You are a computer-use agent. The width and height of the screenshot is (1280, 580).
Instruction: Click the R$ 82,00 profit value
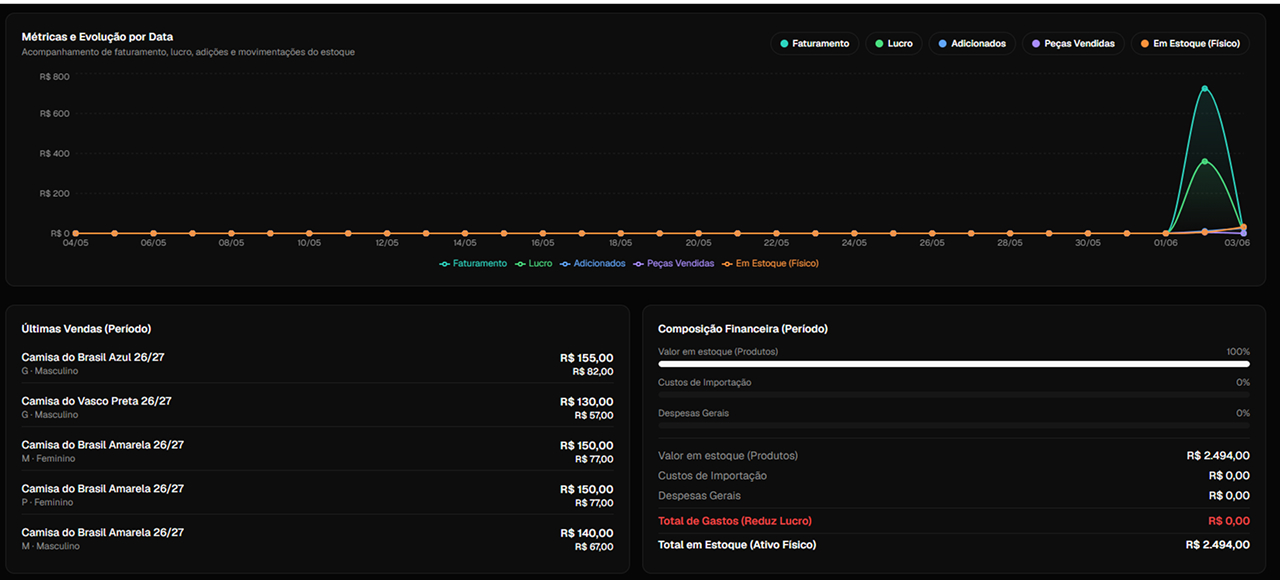click(x=594, y=372)
